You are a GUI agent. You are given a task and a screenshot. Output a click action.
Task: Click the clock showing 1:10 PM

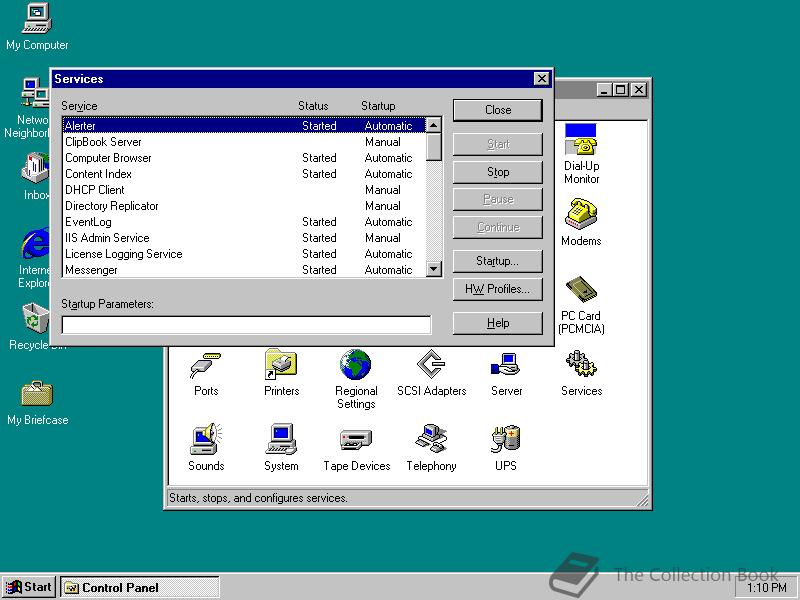pyautogui.click(x=767, y=588)
